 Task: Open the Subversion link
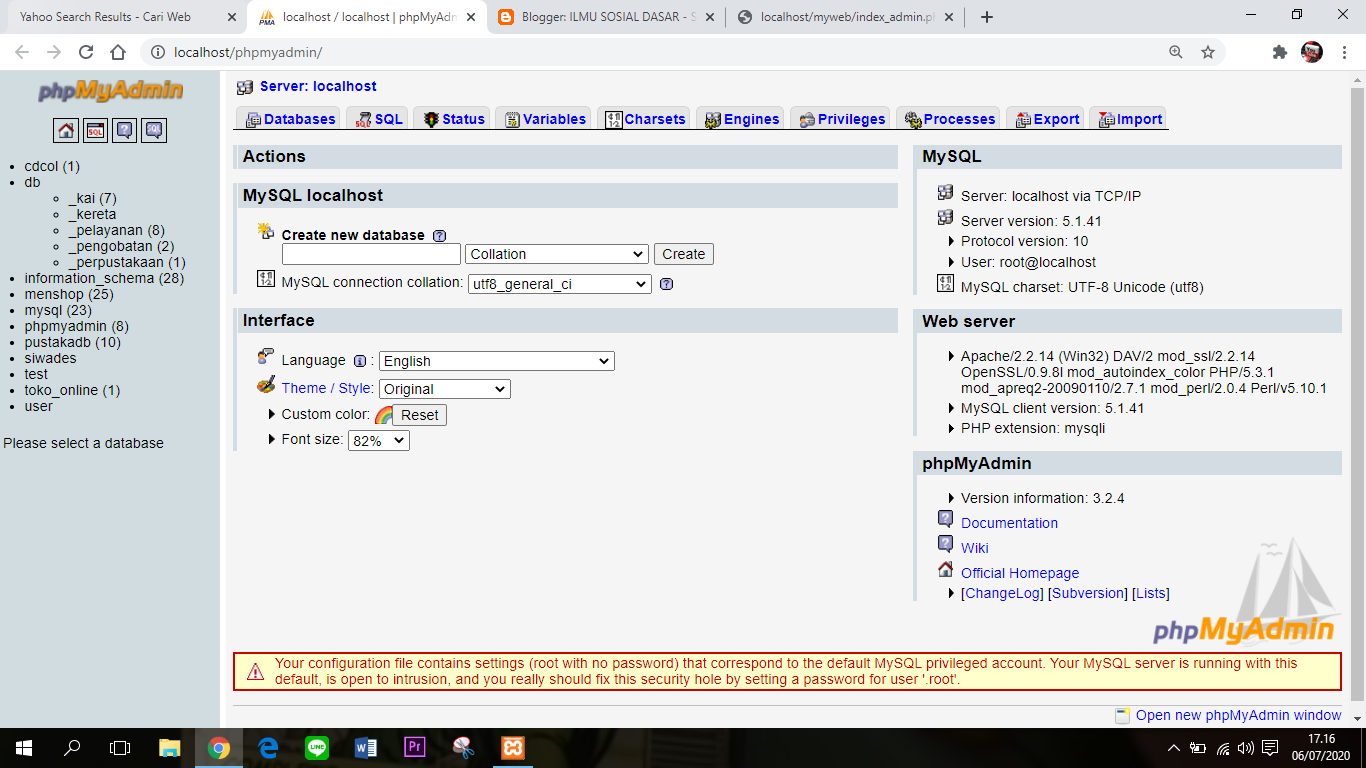pos(1088,593)
